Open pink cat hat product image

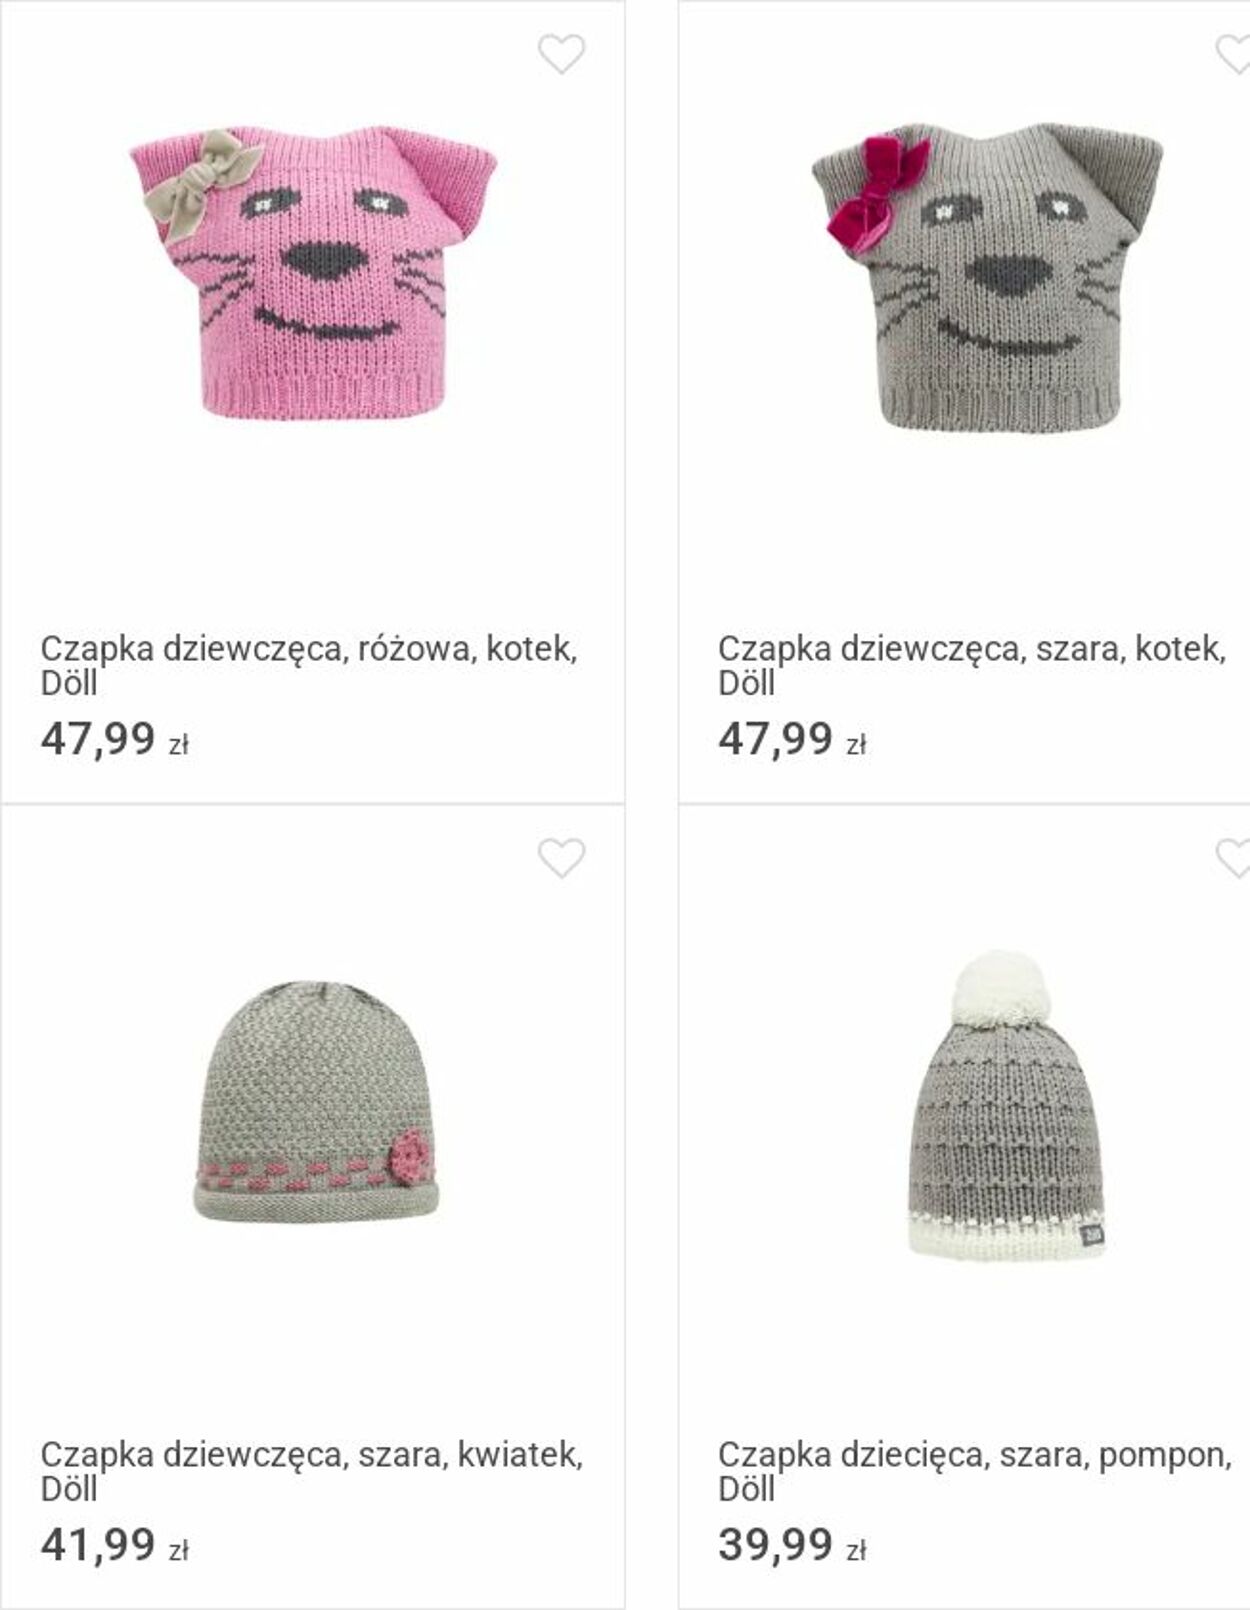[x=313, y=272]
